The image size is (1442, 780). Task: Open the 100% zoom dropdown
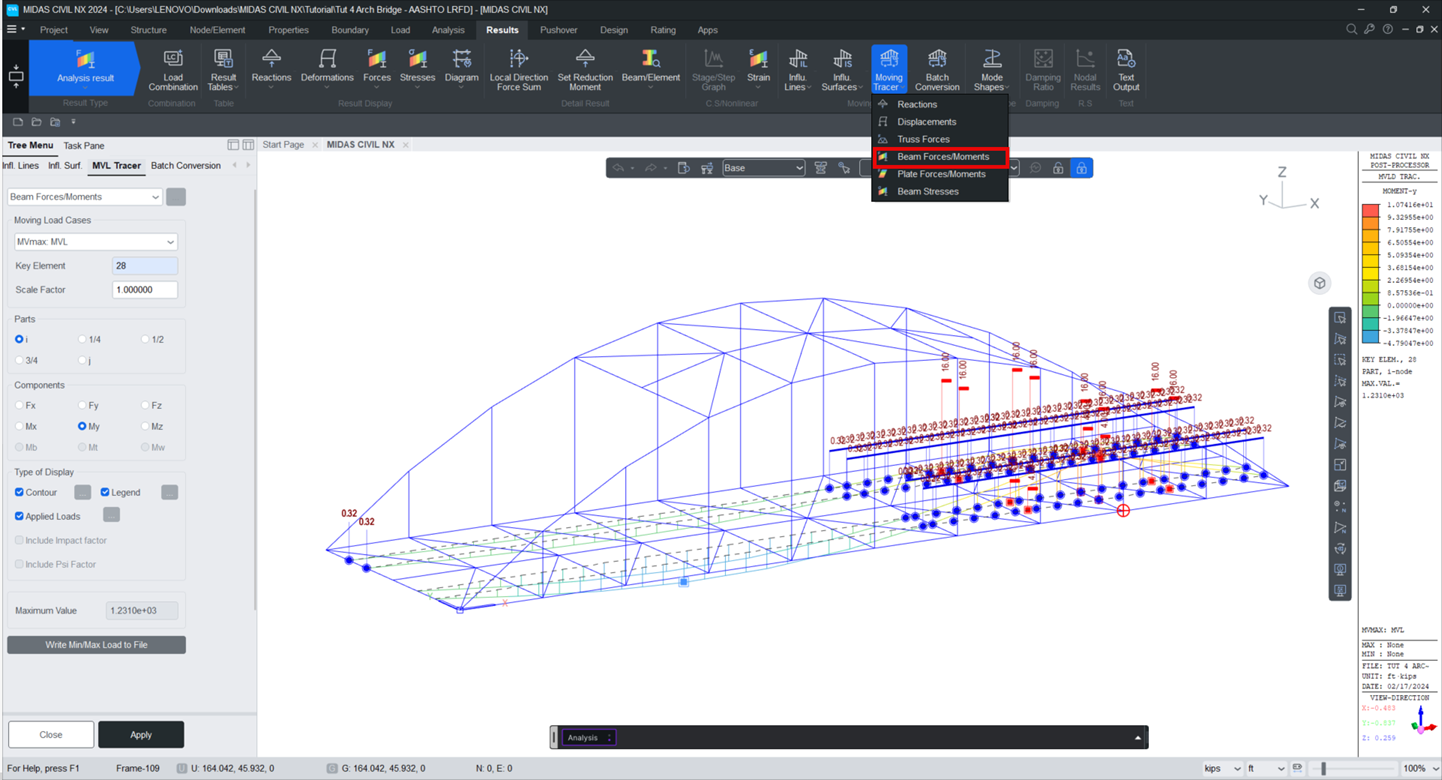[1420, 769]
